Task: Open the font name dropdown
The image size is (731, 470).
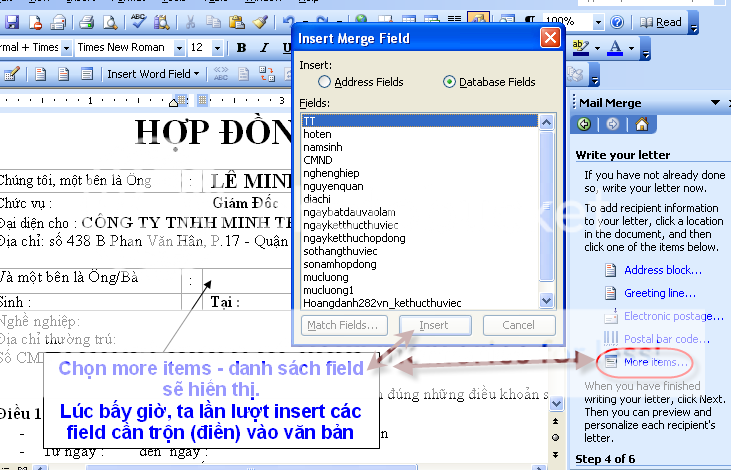Action: 179,48
